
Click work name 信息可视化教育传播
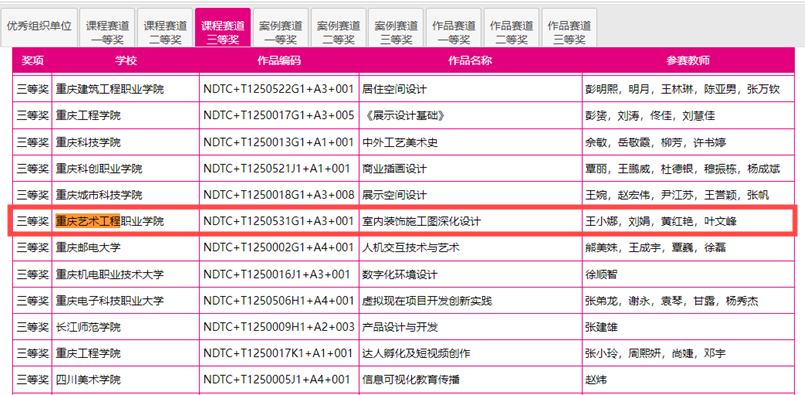click(x=470, y=381)
